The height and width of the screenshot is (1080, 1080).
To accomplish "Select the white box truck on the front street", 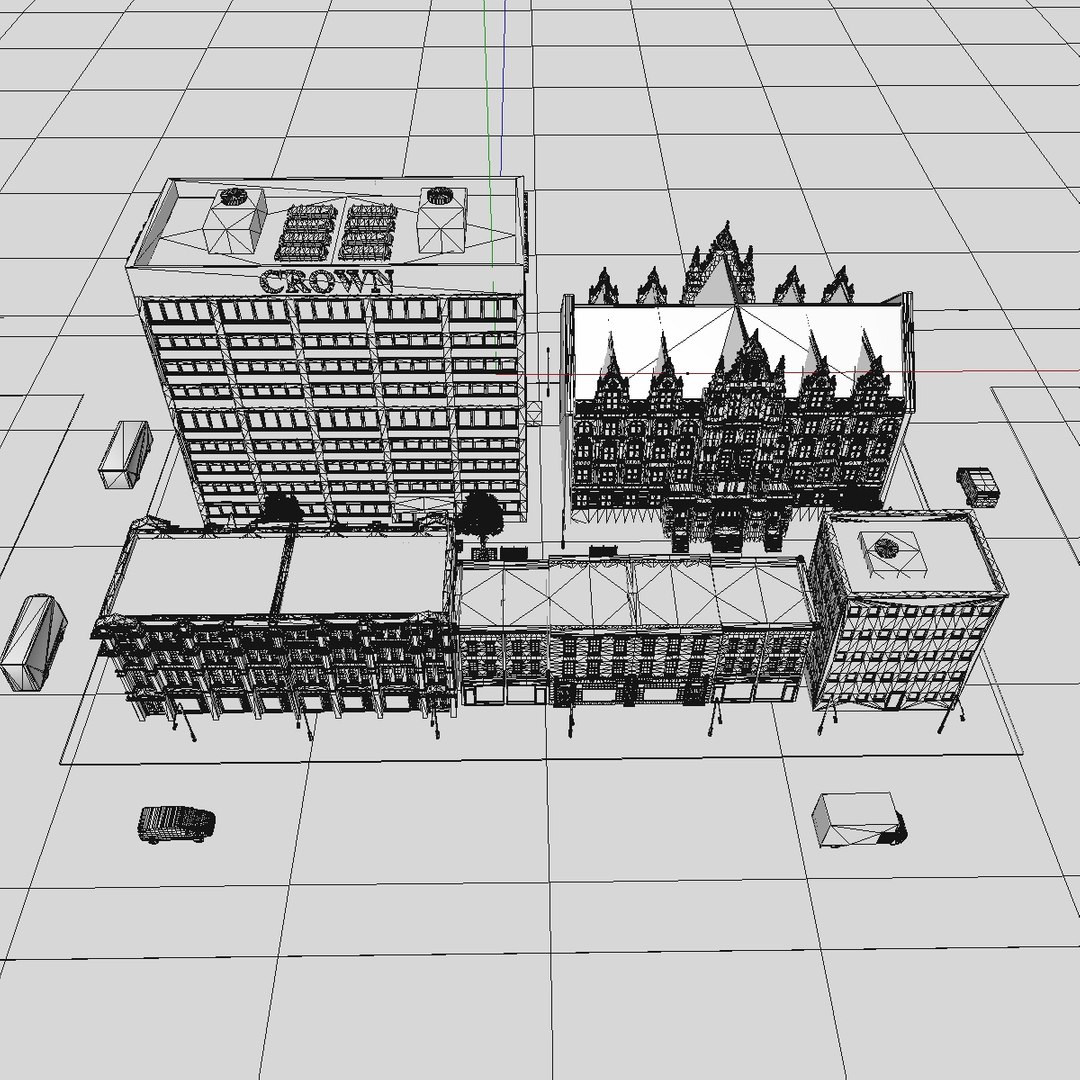I will [x=859, y=820].
